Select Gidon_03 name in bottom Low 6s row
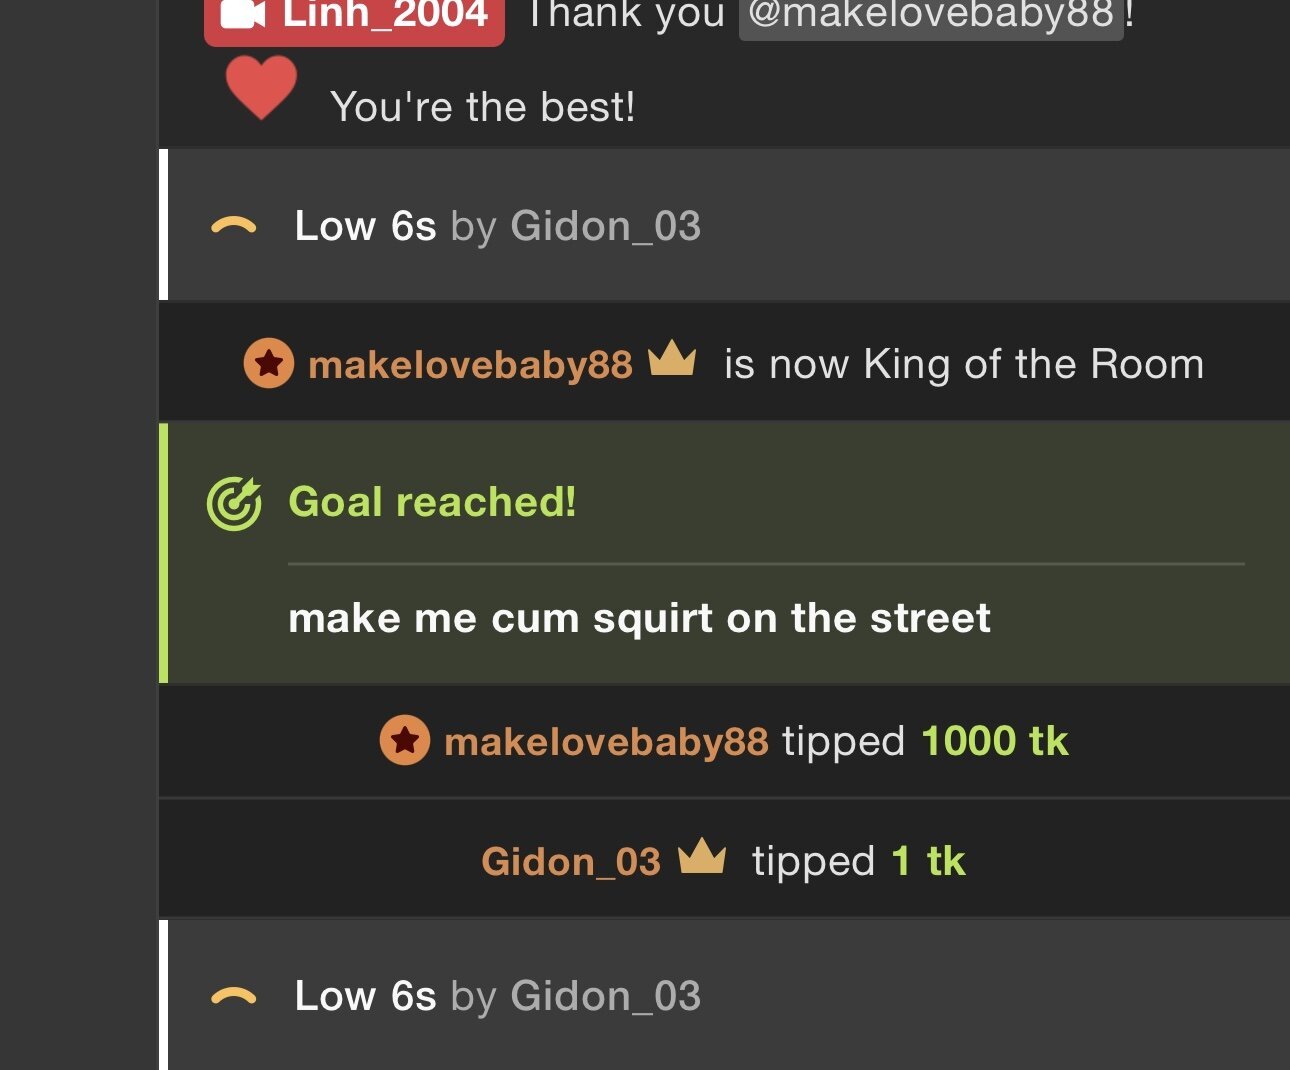 coord(606,996)
